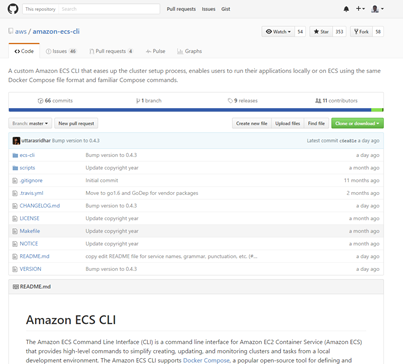This screenshot has height=364, width=403.
Task: Click Find file button
Action: coord(316,123)
